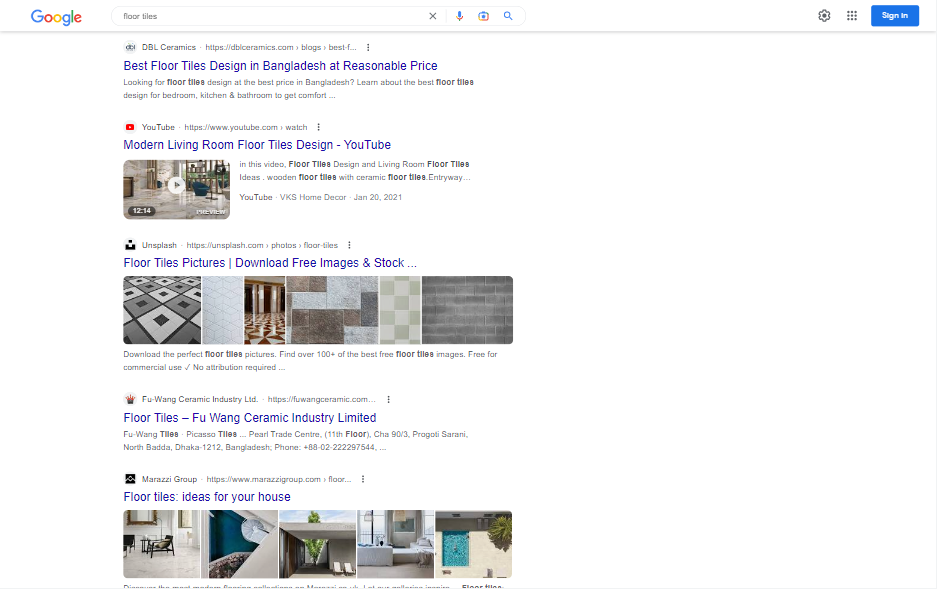Image resolution: width=937 pixels, height=589 pixels.
Task: Open the three-dot menu beside the Unsplash result
Action: coord(349,245)
